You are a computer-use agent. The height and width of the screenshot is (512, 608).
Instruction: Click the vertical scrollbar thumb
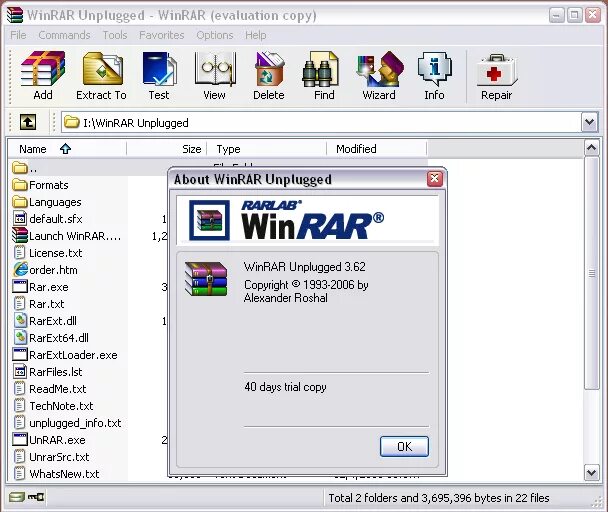591,273
